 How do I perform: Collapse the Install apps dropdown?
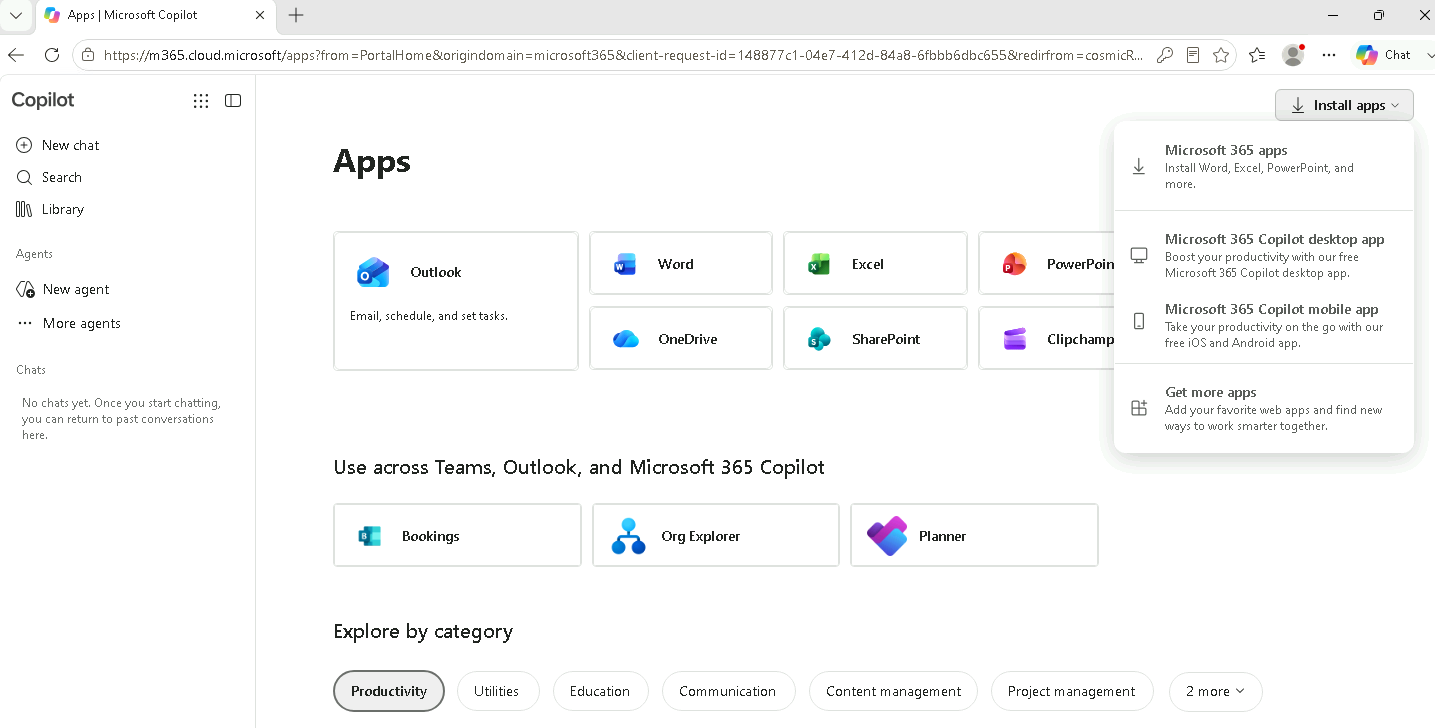click(1344, 105)
